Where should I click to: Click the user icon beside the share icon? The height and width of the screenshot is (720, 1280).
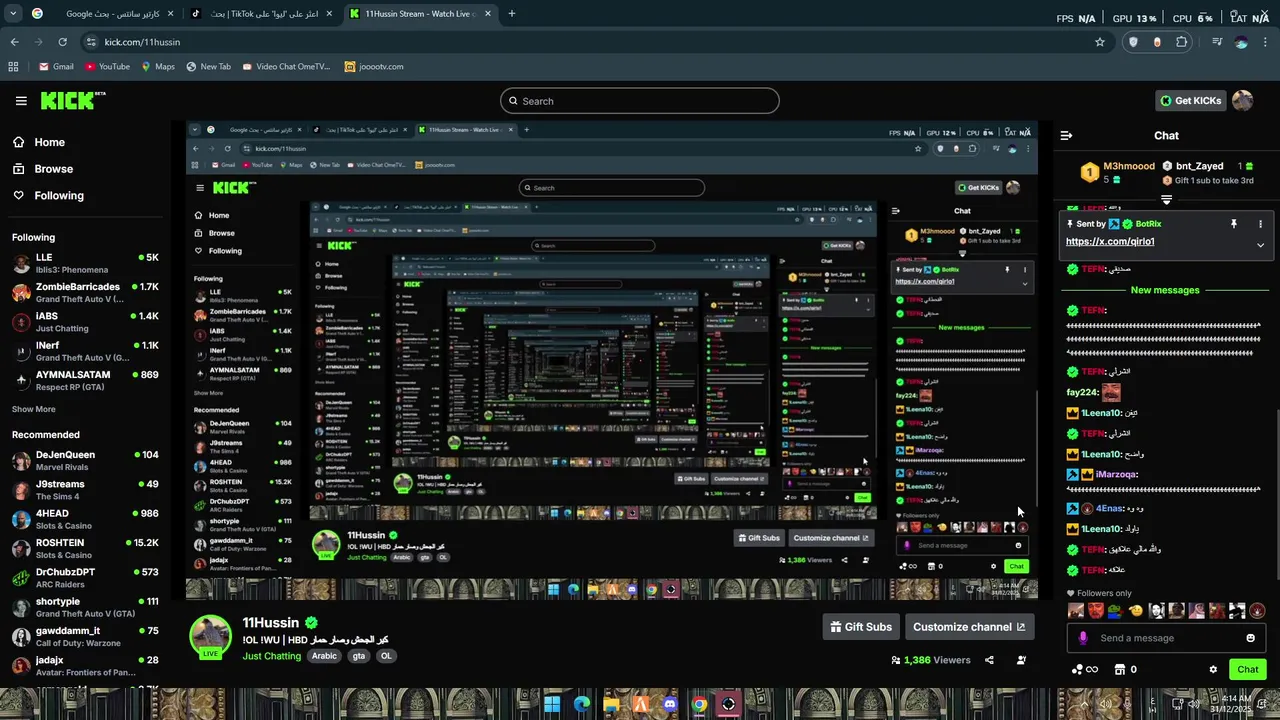(x=1021, y=660)
